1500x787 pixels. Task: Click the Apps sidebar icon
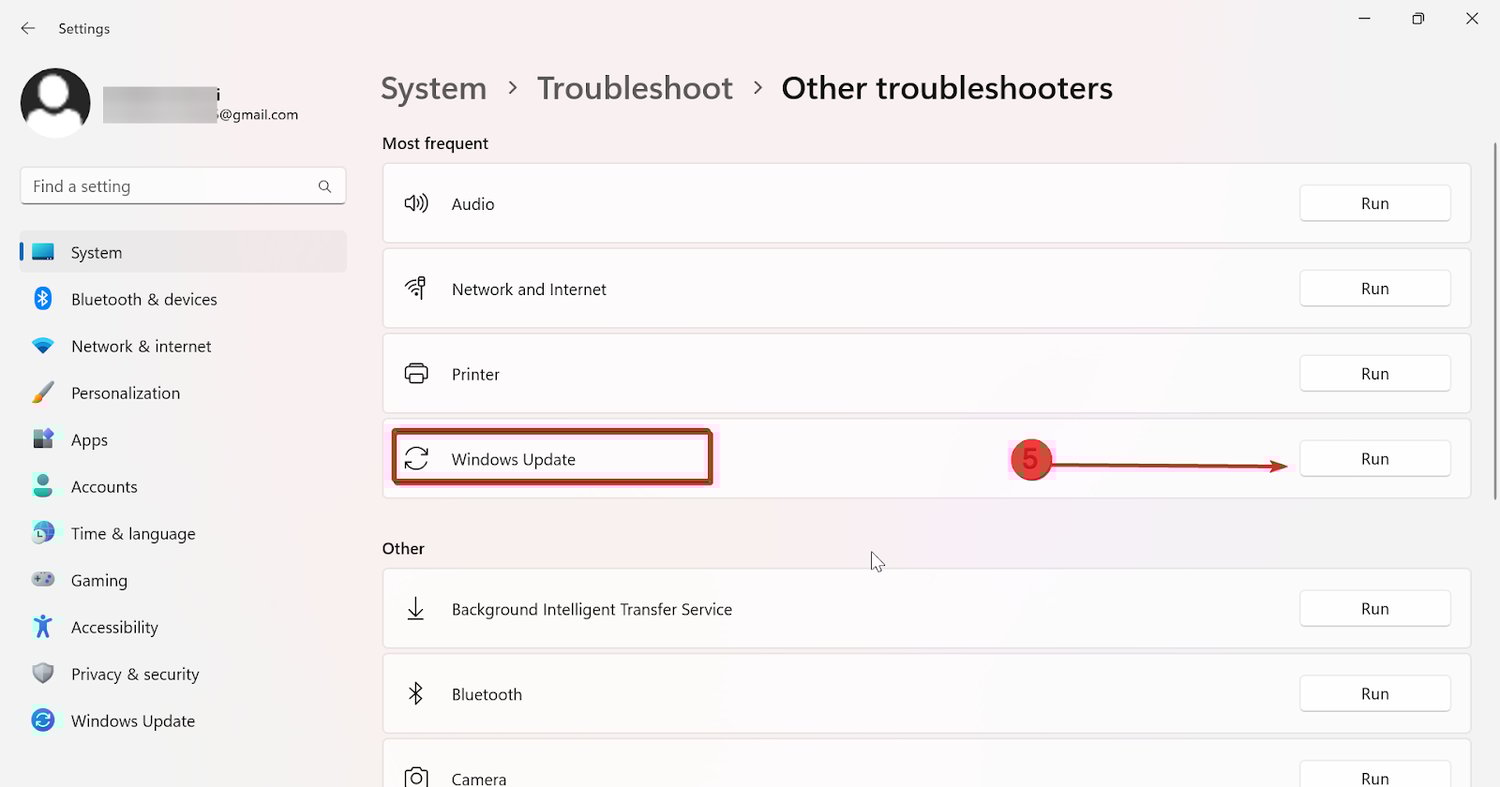(x=43, y=439)
